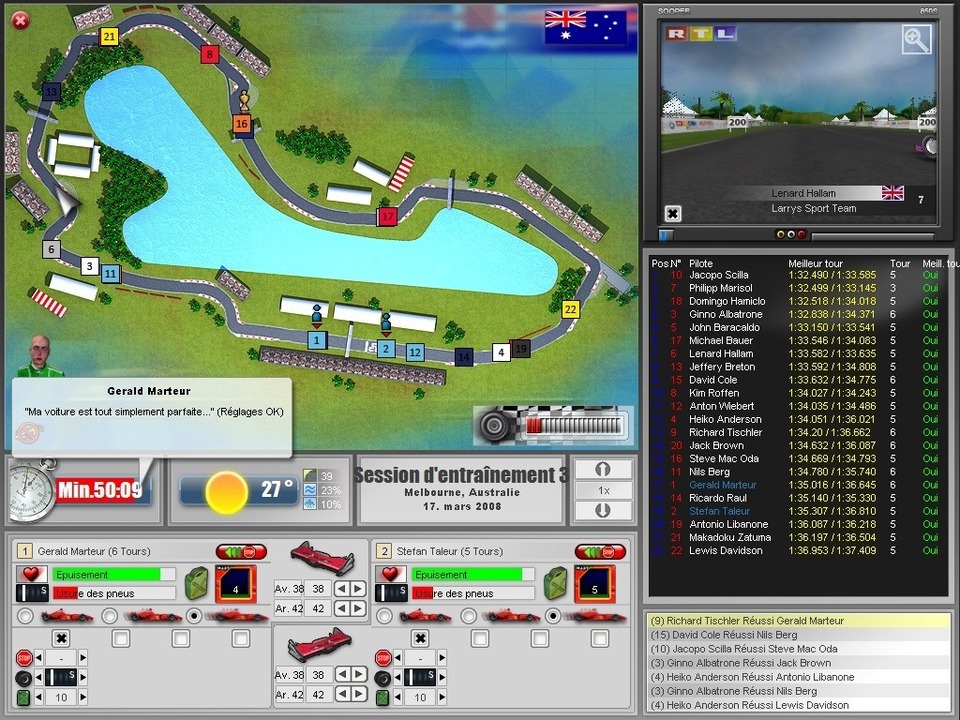
Task: Tick the first empty checkbox in Gerald Marteur's panel
Action: (x=121, y=638)
